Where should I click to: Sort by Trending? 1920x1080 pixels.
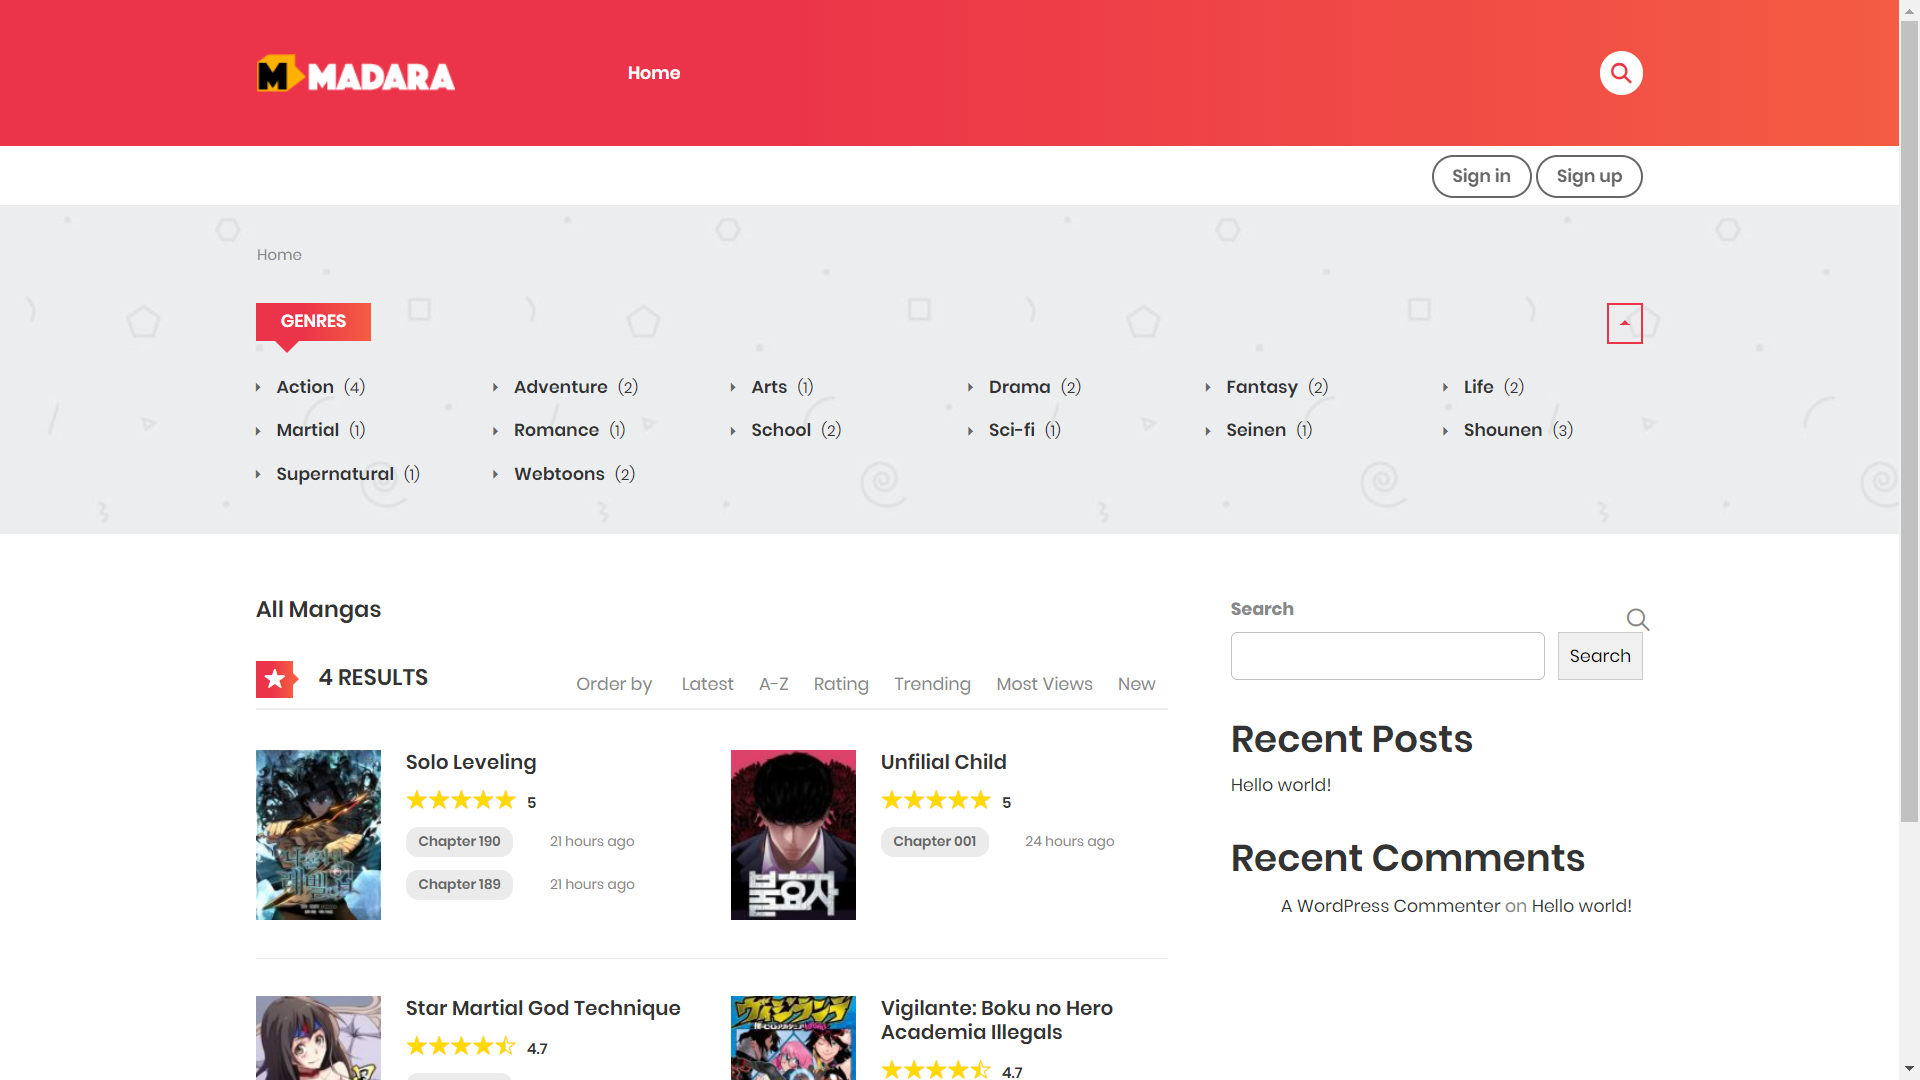point(932,684)
